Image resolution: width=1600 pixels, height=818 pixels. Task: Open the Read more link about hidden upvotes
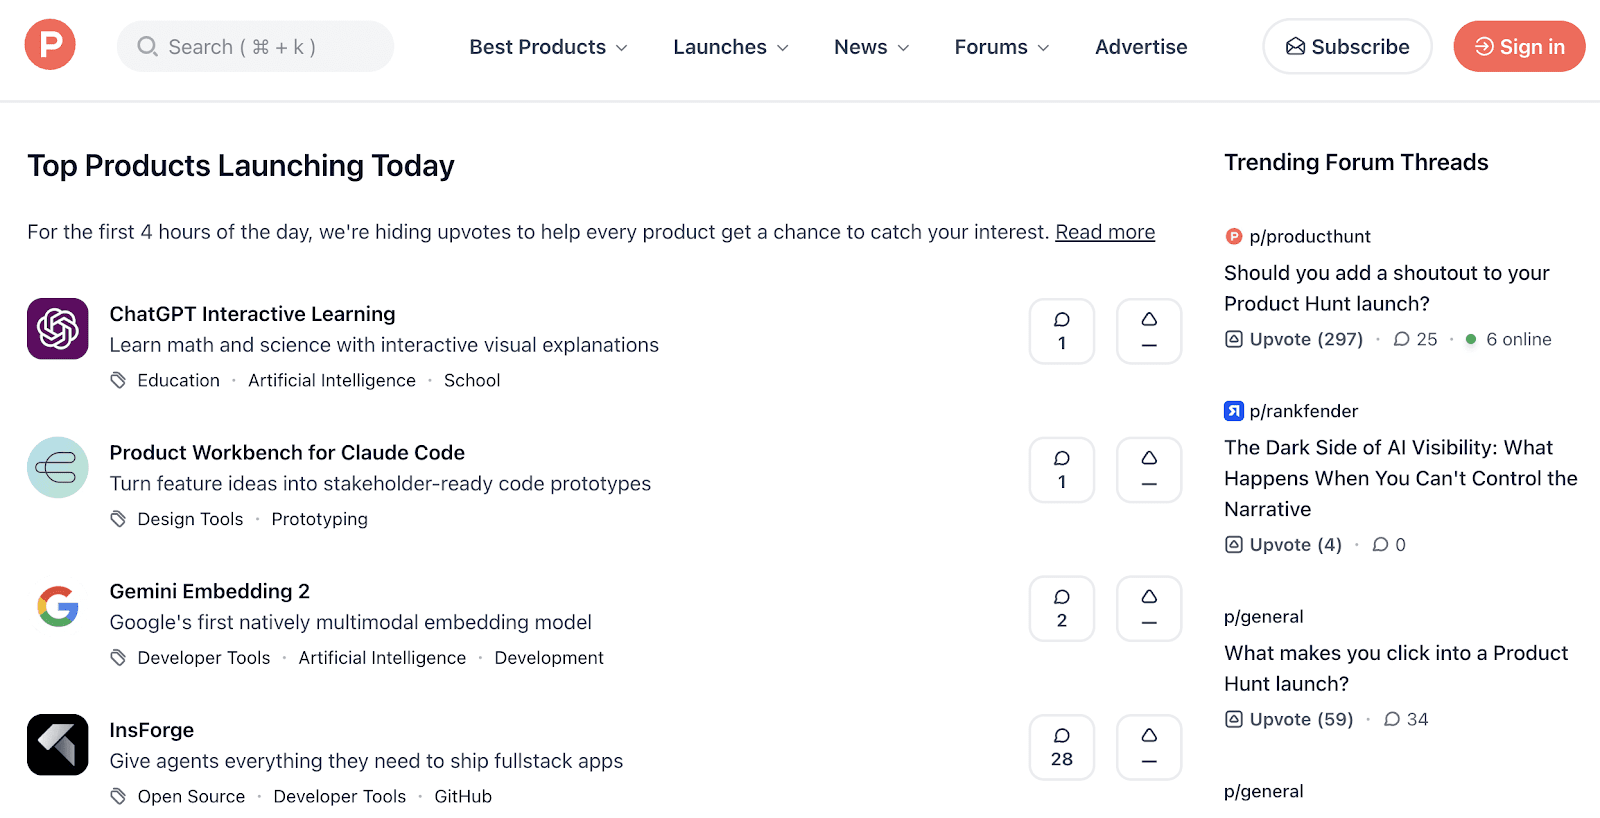(x=1104, y=231)
